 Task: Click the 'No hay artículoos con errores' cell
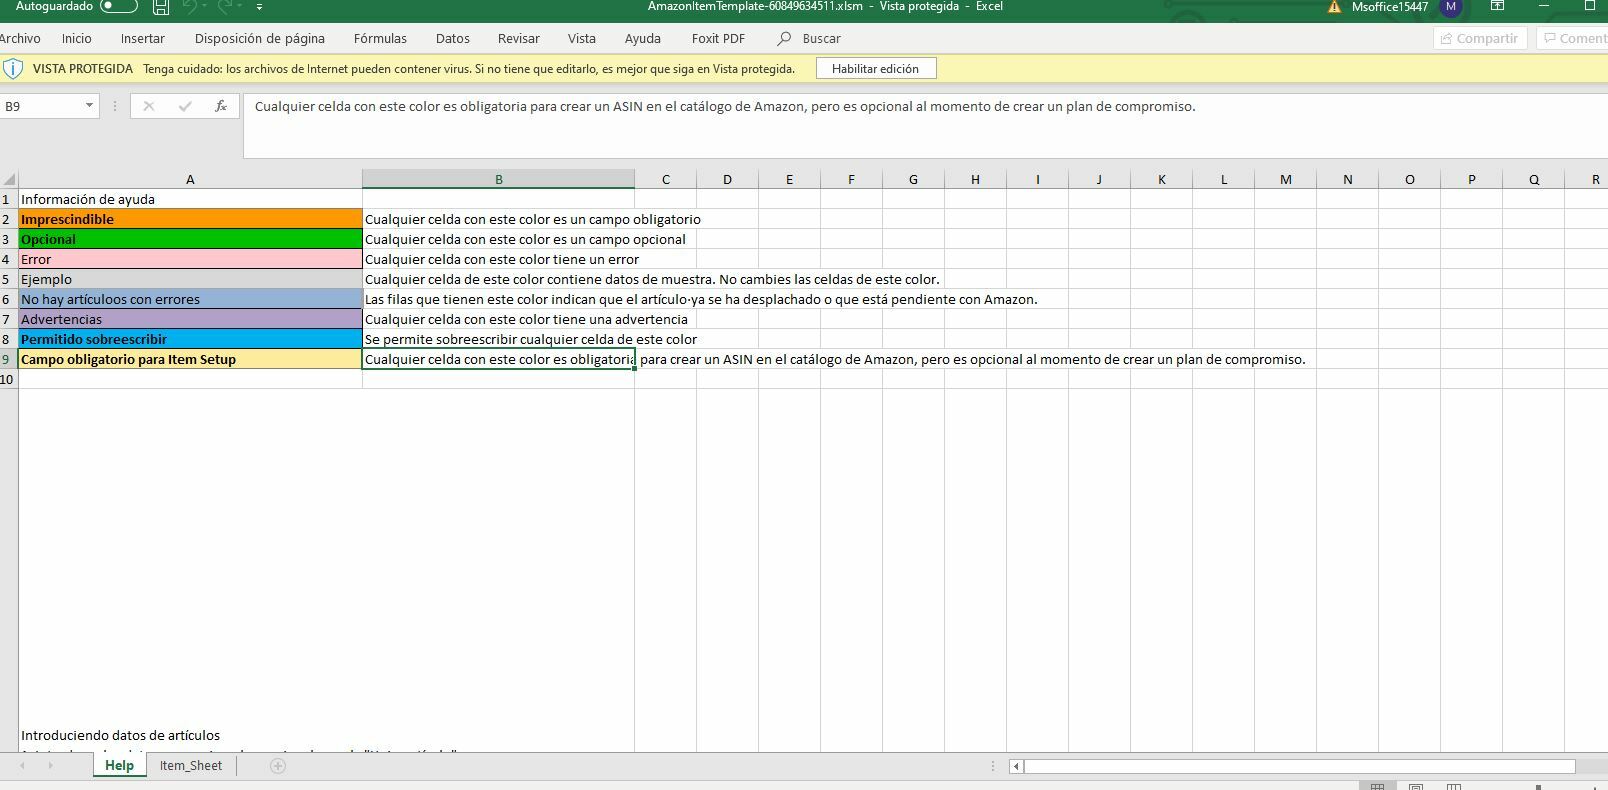[x=190, y=299]
